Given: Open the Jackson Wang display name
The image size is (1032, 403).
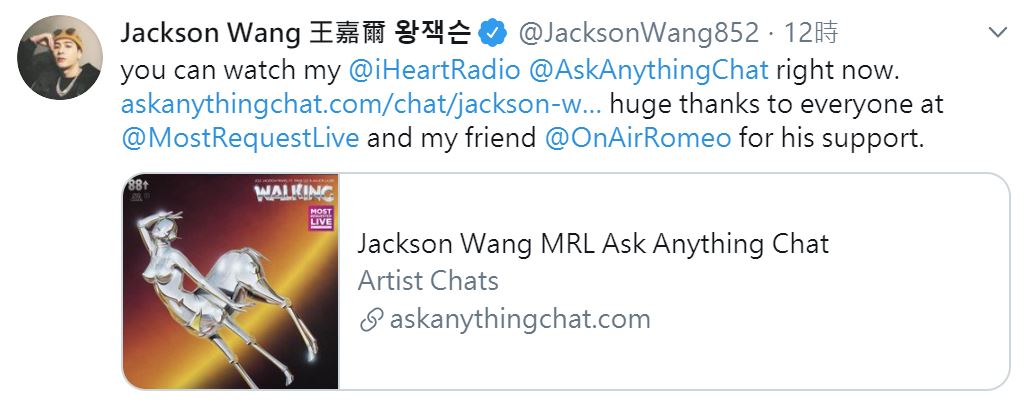Looking at the screenshot, I should coord(295,33).
